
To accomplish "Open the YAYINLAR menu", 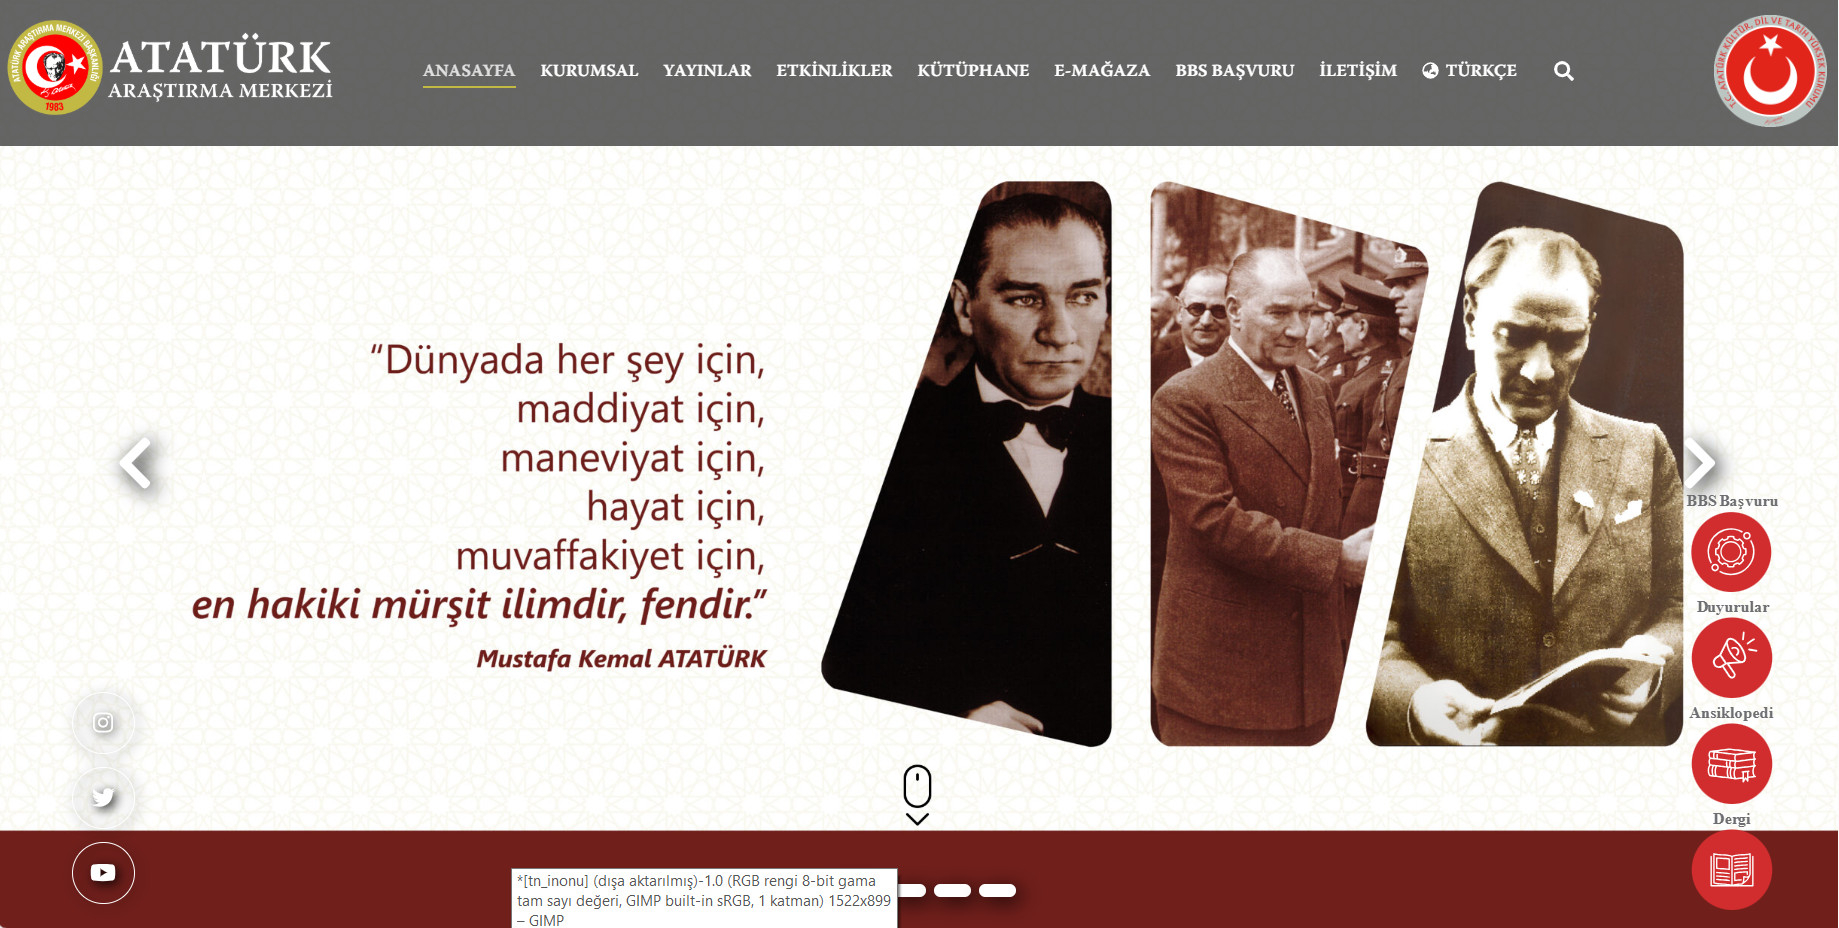I will pyautogui.click(x=707, y=71).
